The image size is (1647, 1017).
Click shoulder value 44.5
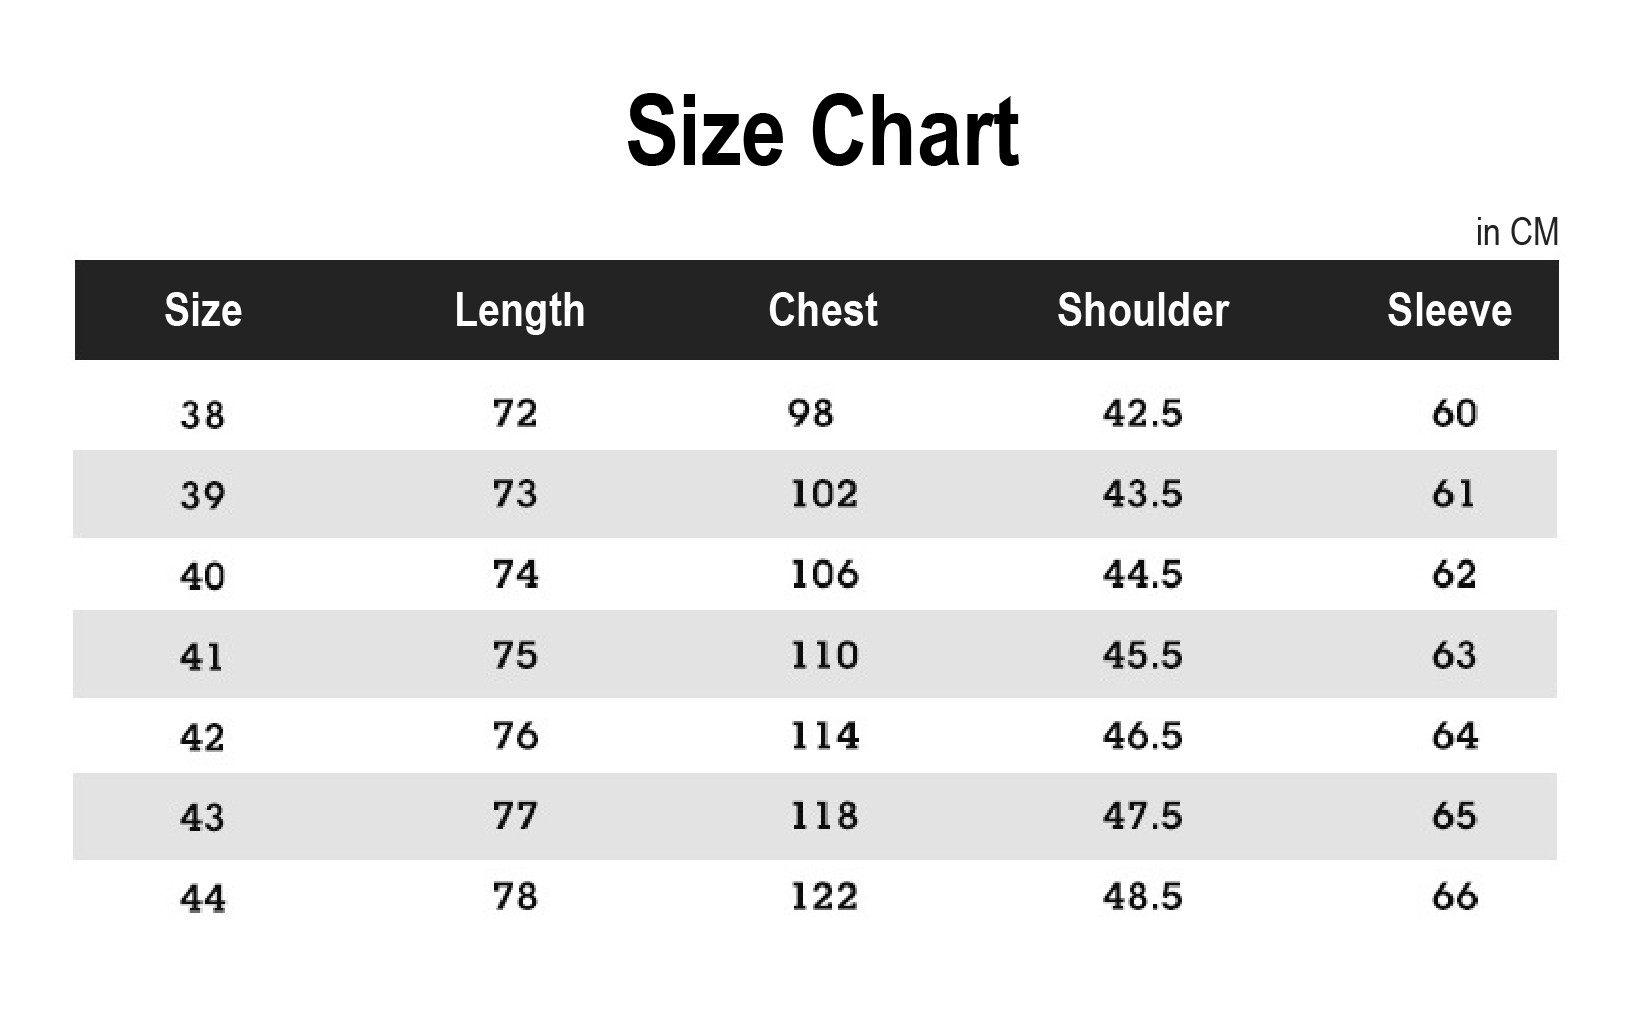(x=1142, y=574)
